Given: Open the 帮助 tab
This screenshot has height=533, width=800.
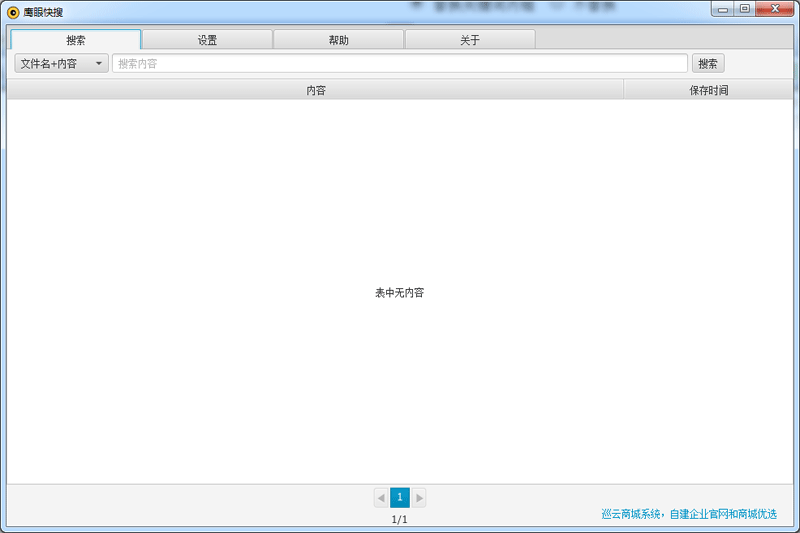Looking at the screenshot, I should point(339,40).
